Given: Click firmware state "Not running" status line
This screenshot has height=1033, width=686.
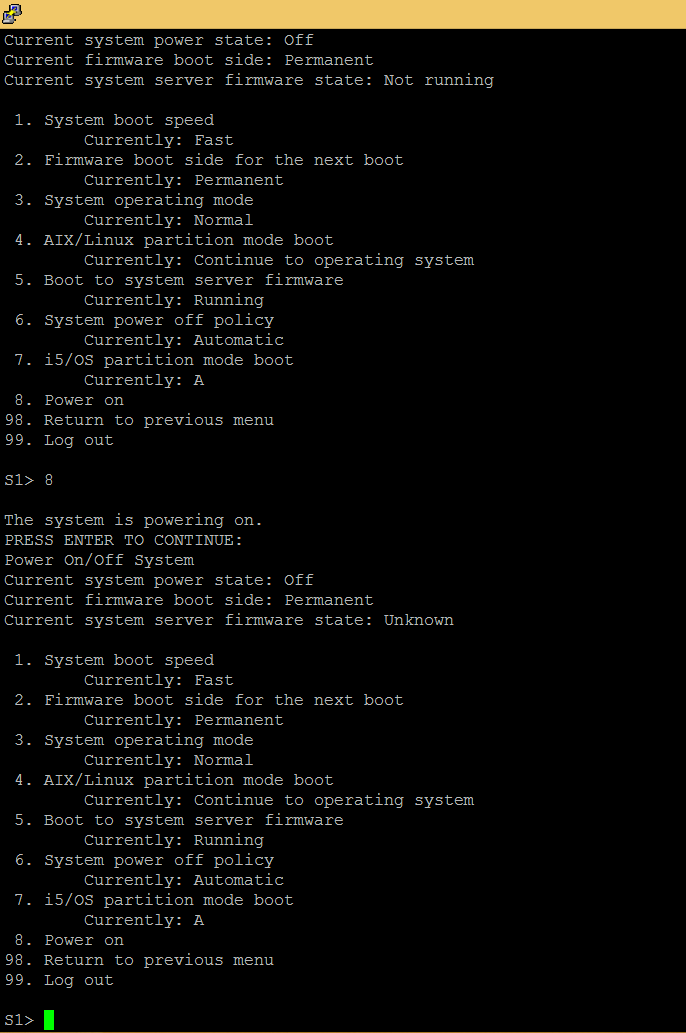Looking at the screenshot, I should (249, 80).
